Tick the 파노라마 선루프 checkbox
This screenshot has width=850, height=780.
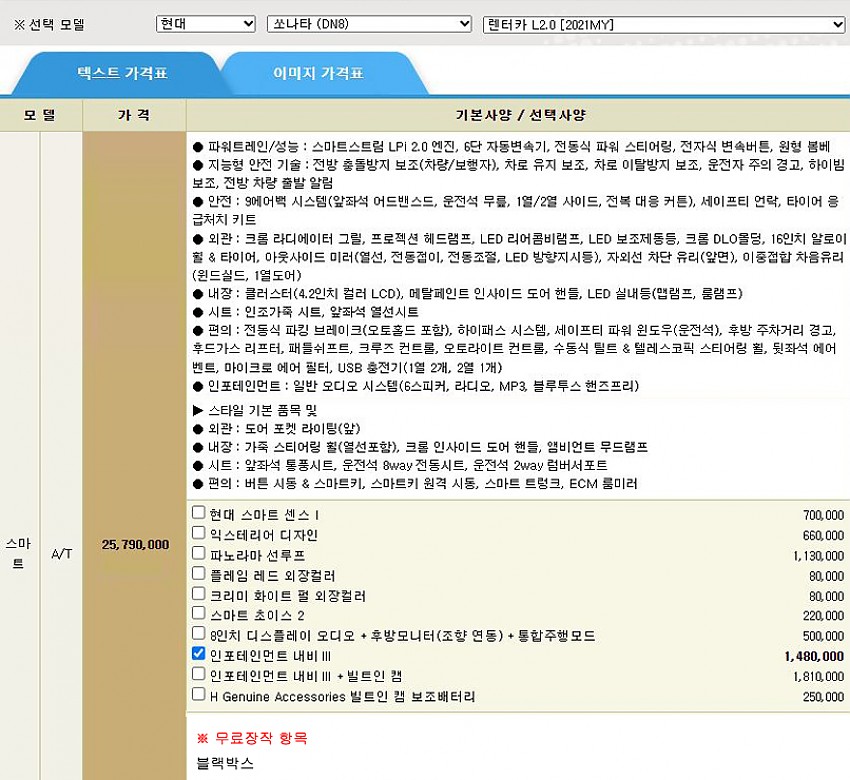[199, 554]
